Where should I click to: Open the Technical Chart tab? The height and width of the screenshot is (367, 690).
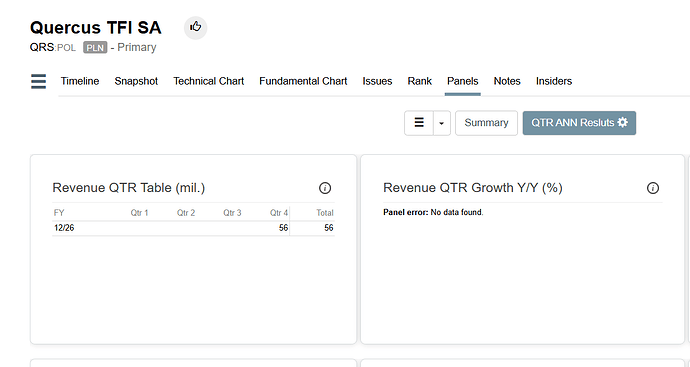click(x=209, y=81)
